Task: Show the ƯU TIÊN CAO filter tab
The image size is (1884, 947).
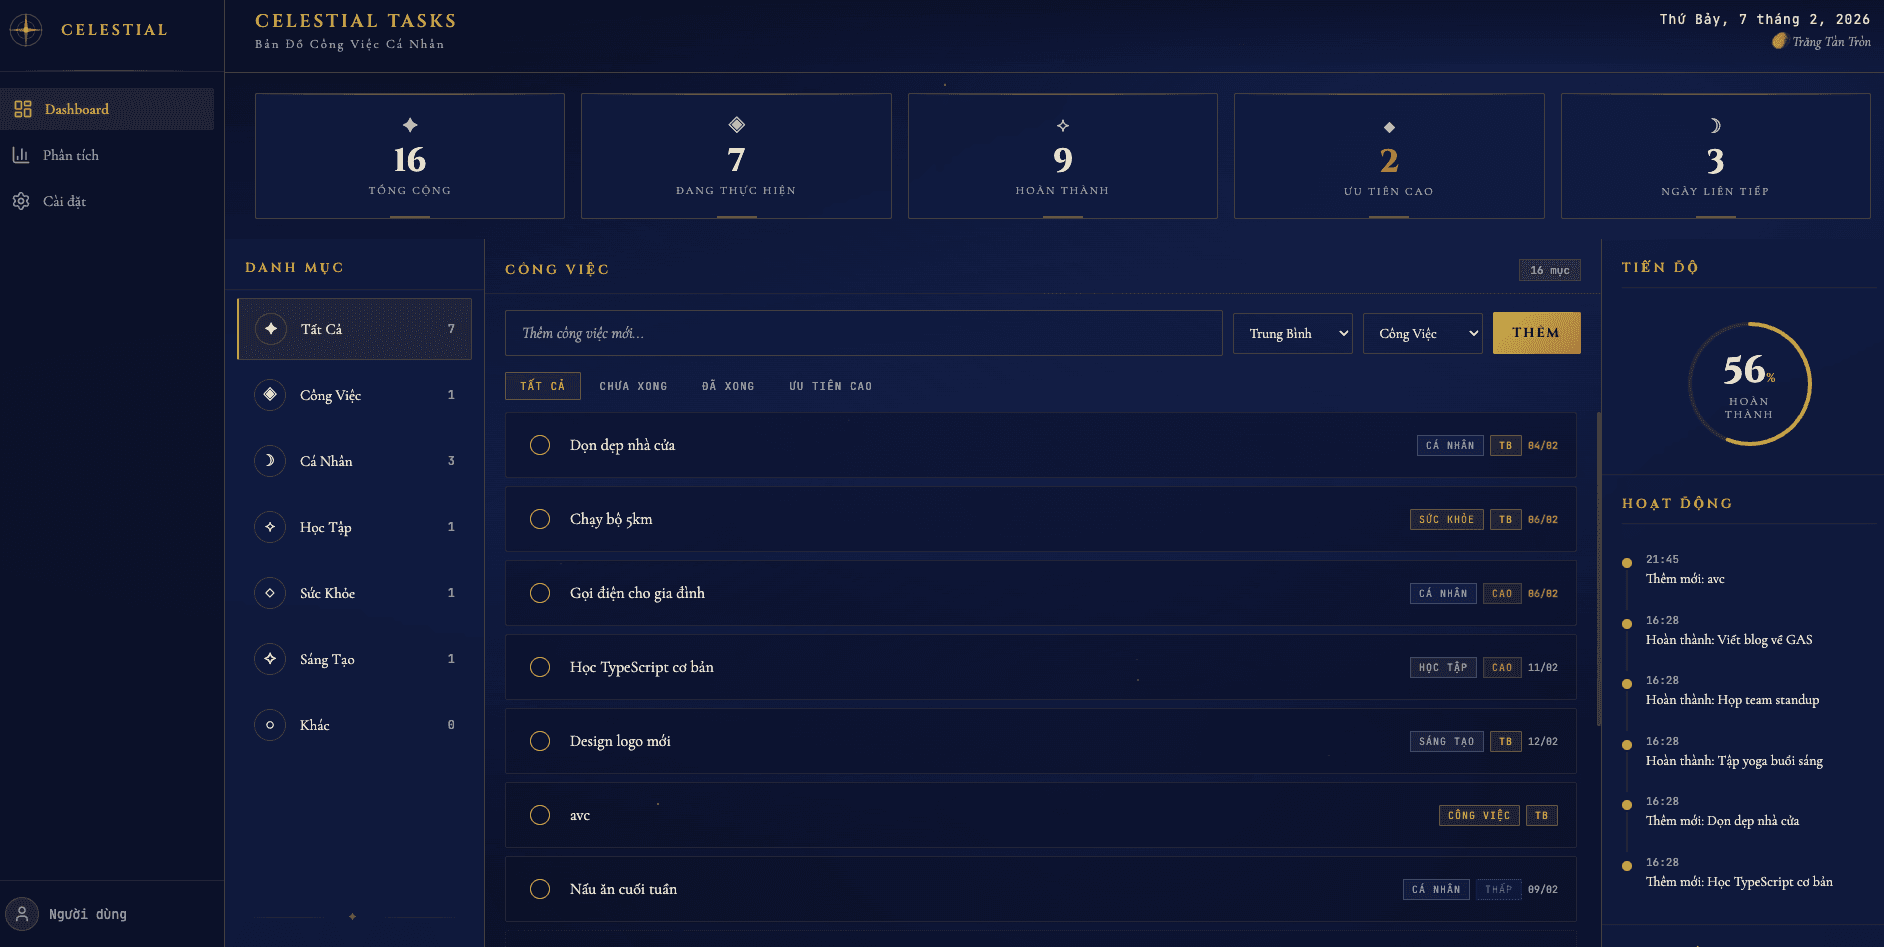Action: (830, 386)
